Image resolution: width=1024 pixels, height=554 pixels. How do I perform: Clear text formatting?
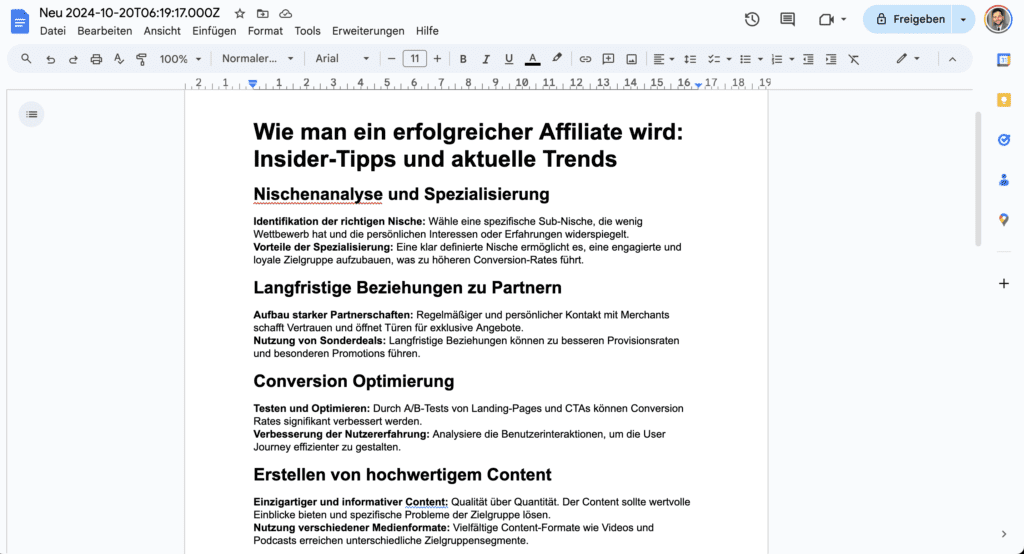pos(854,59)
